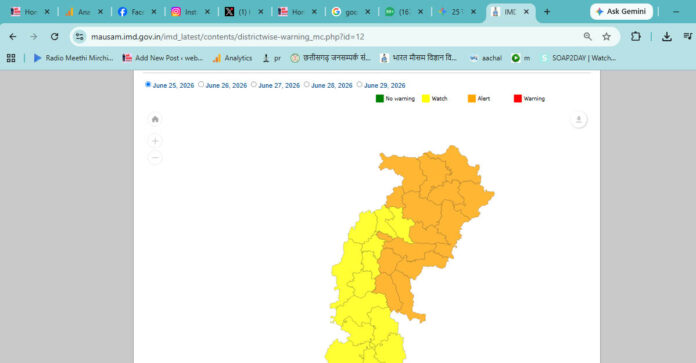Close the Instagram tab
The height and width of the screenshot is (363, 696).
coord(207,12)
